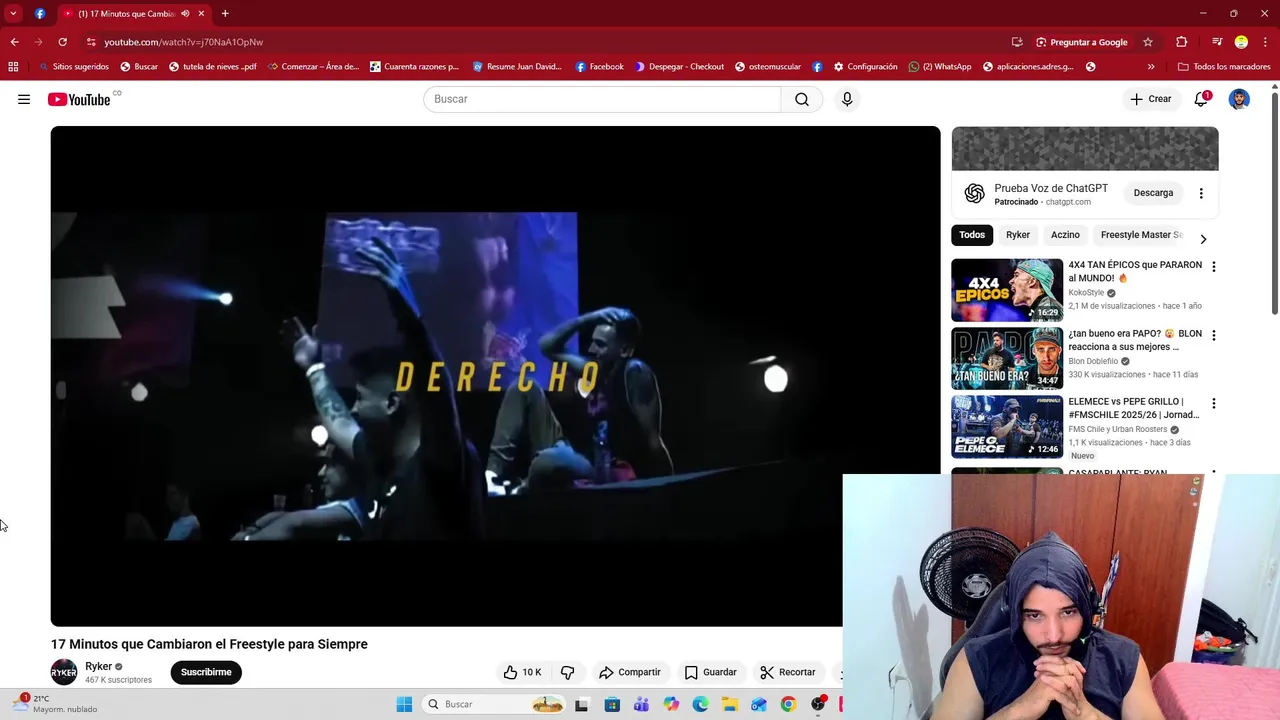
Task: Click Preguntar a Google button
Action: point(1081,42)
